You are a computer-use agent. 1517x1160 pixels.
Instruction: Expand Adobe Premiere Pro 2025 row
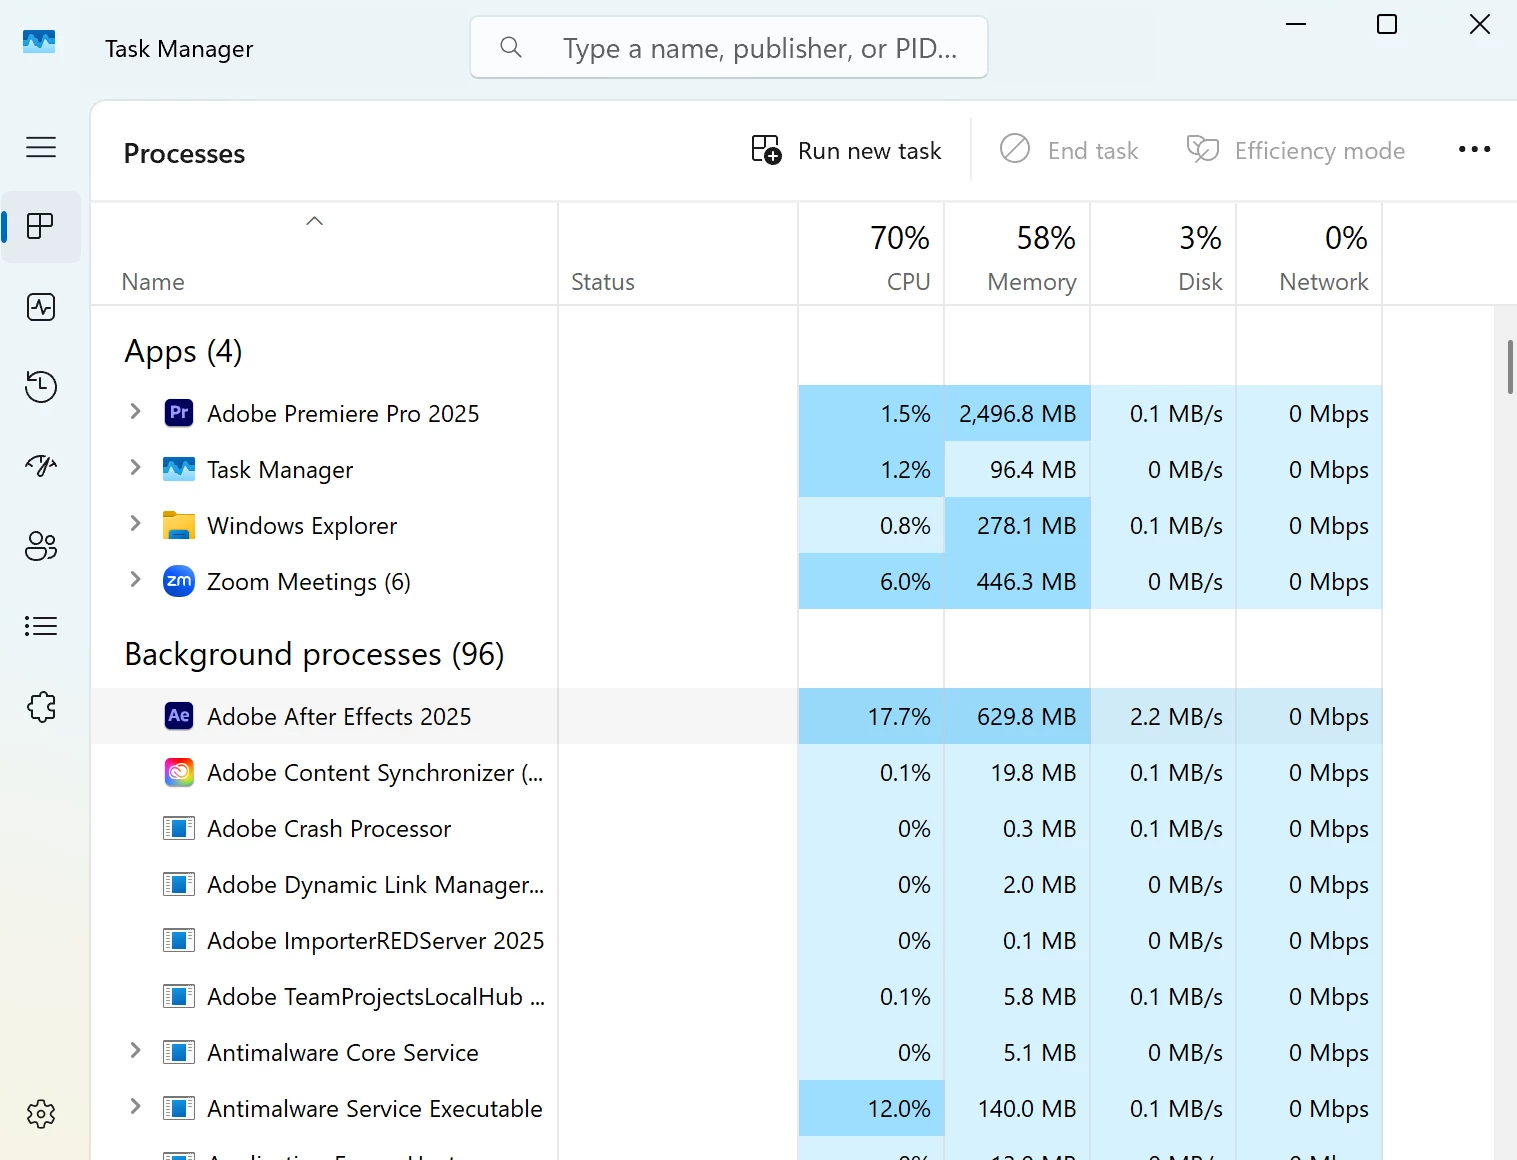(x=135, y=411)
